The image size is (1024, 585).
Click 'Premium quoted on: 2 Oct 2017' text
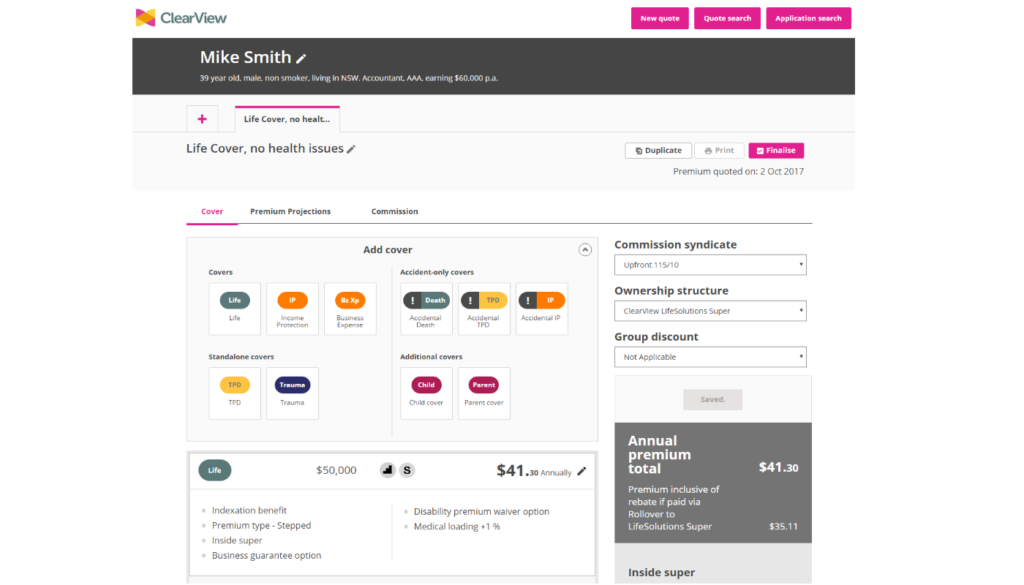coord(738,171)
